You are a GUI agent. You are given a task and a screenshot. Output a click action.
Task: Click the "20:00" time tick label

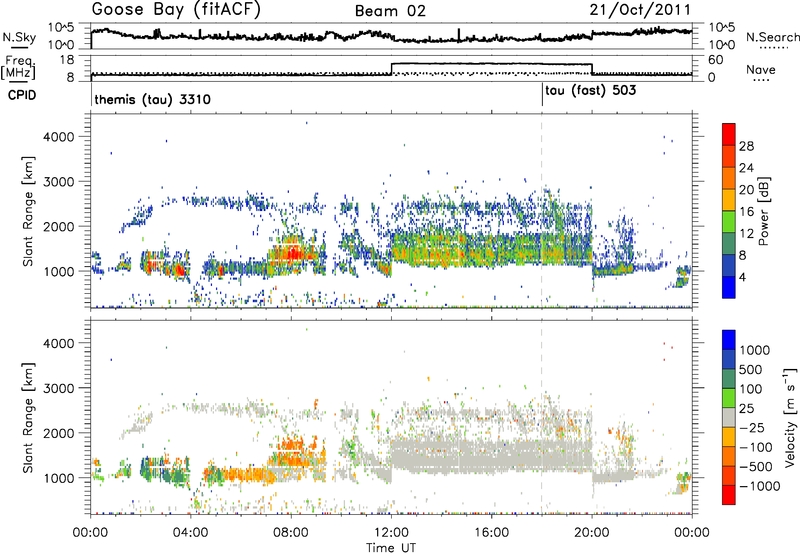click(x=592, y=533)
